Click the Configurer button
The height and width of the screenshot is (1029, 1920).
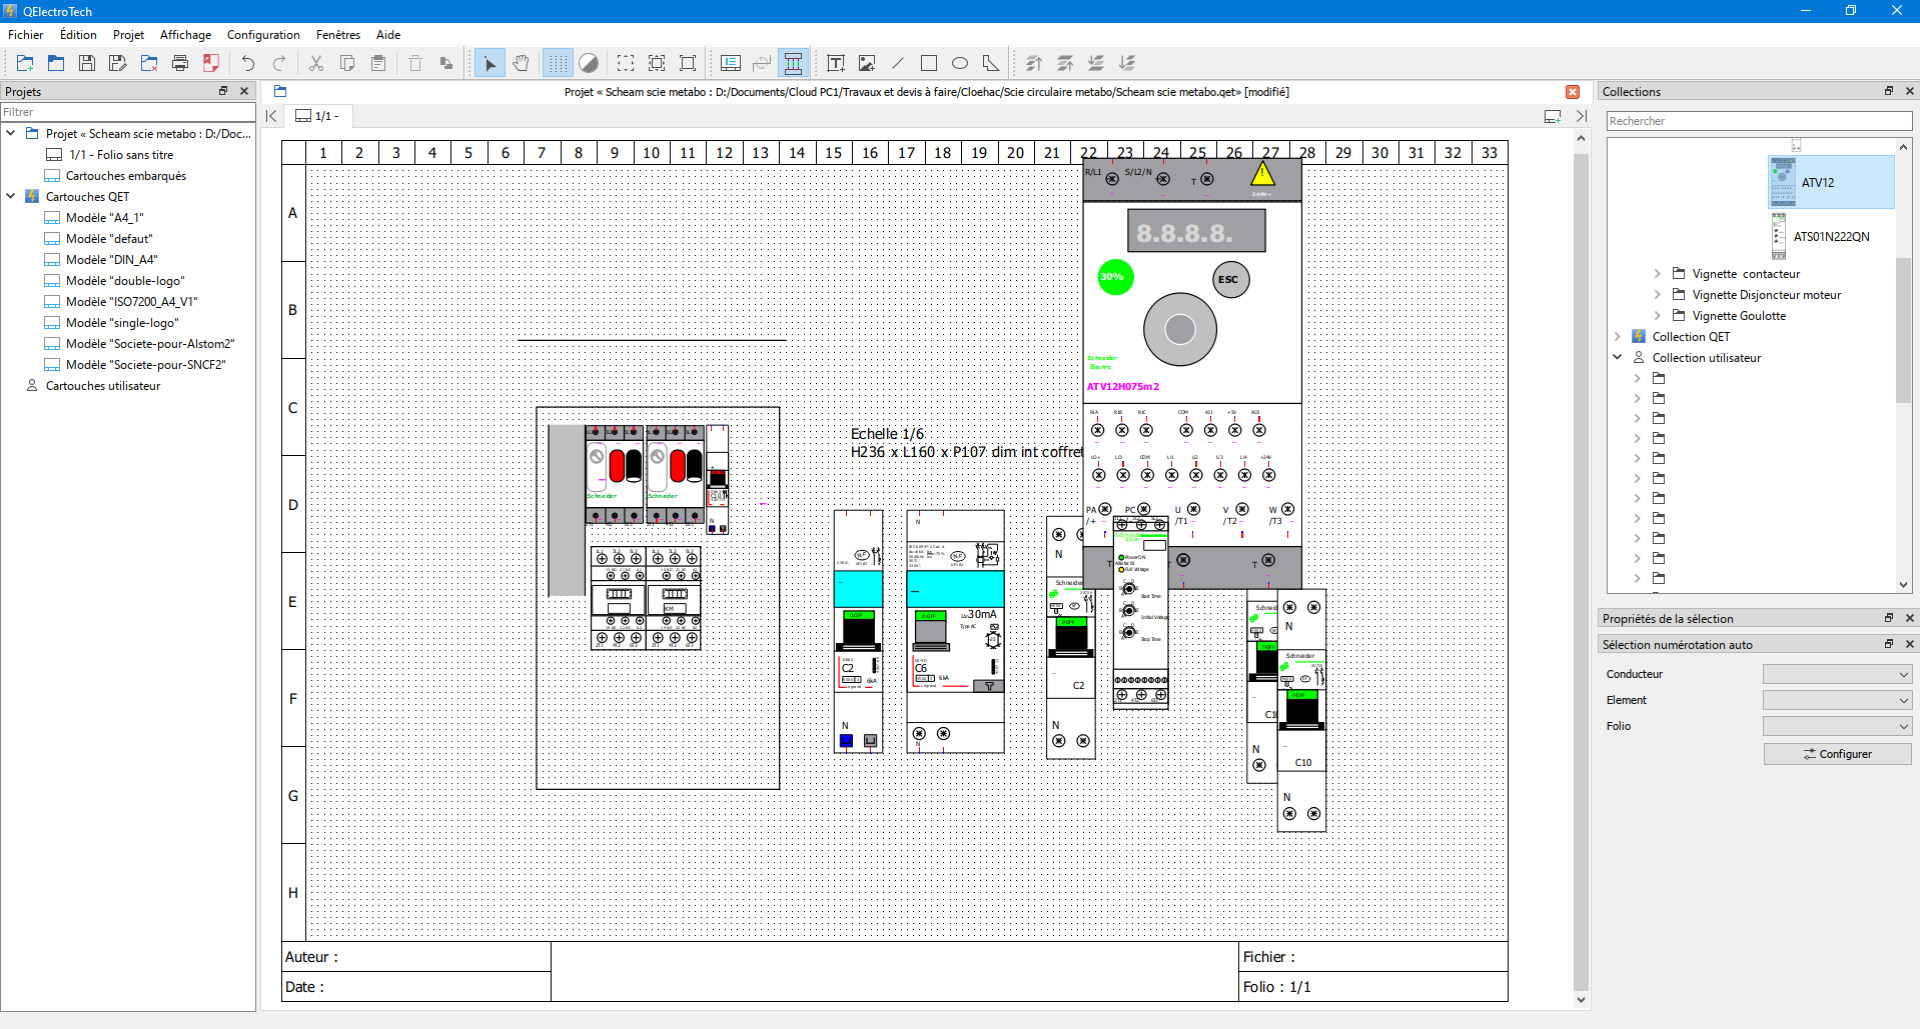1837,754
